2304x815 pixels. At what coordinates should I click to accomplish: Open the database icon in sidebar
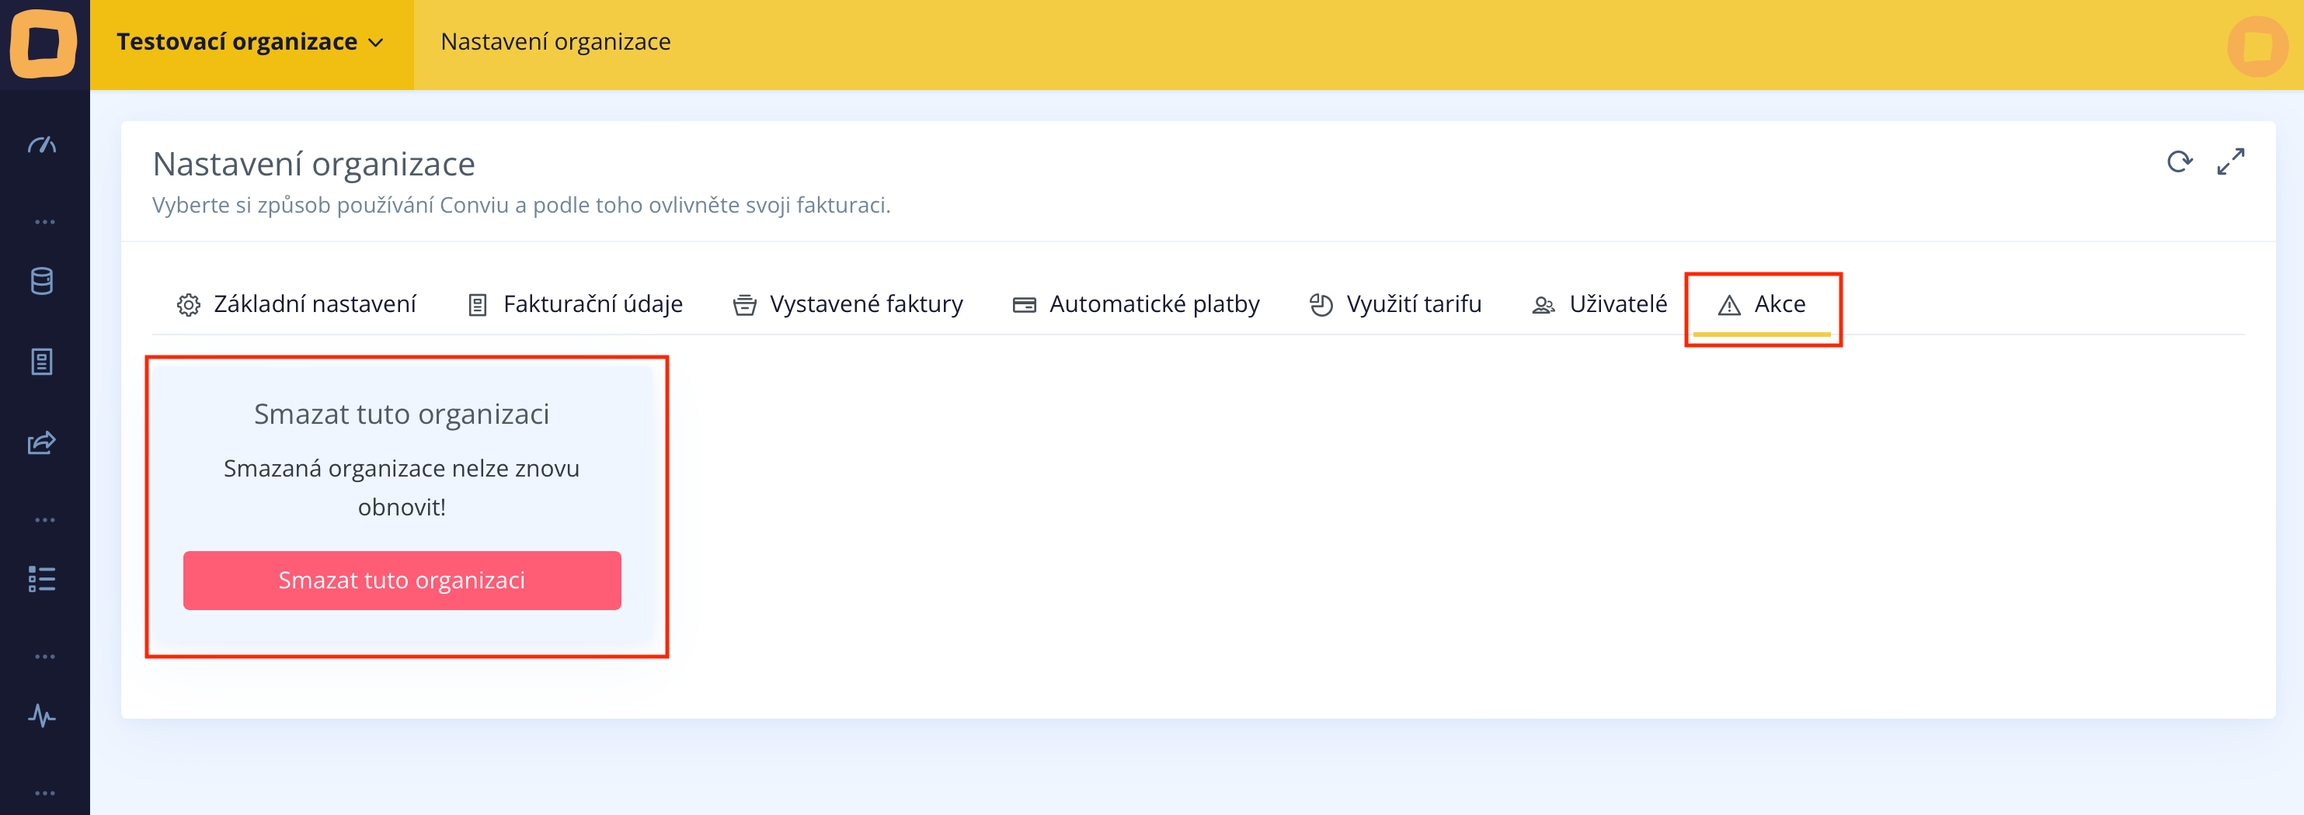tap(42, 281)
